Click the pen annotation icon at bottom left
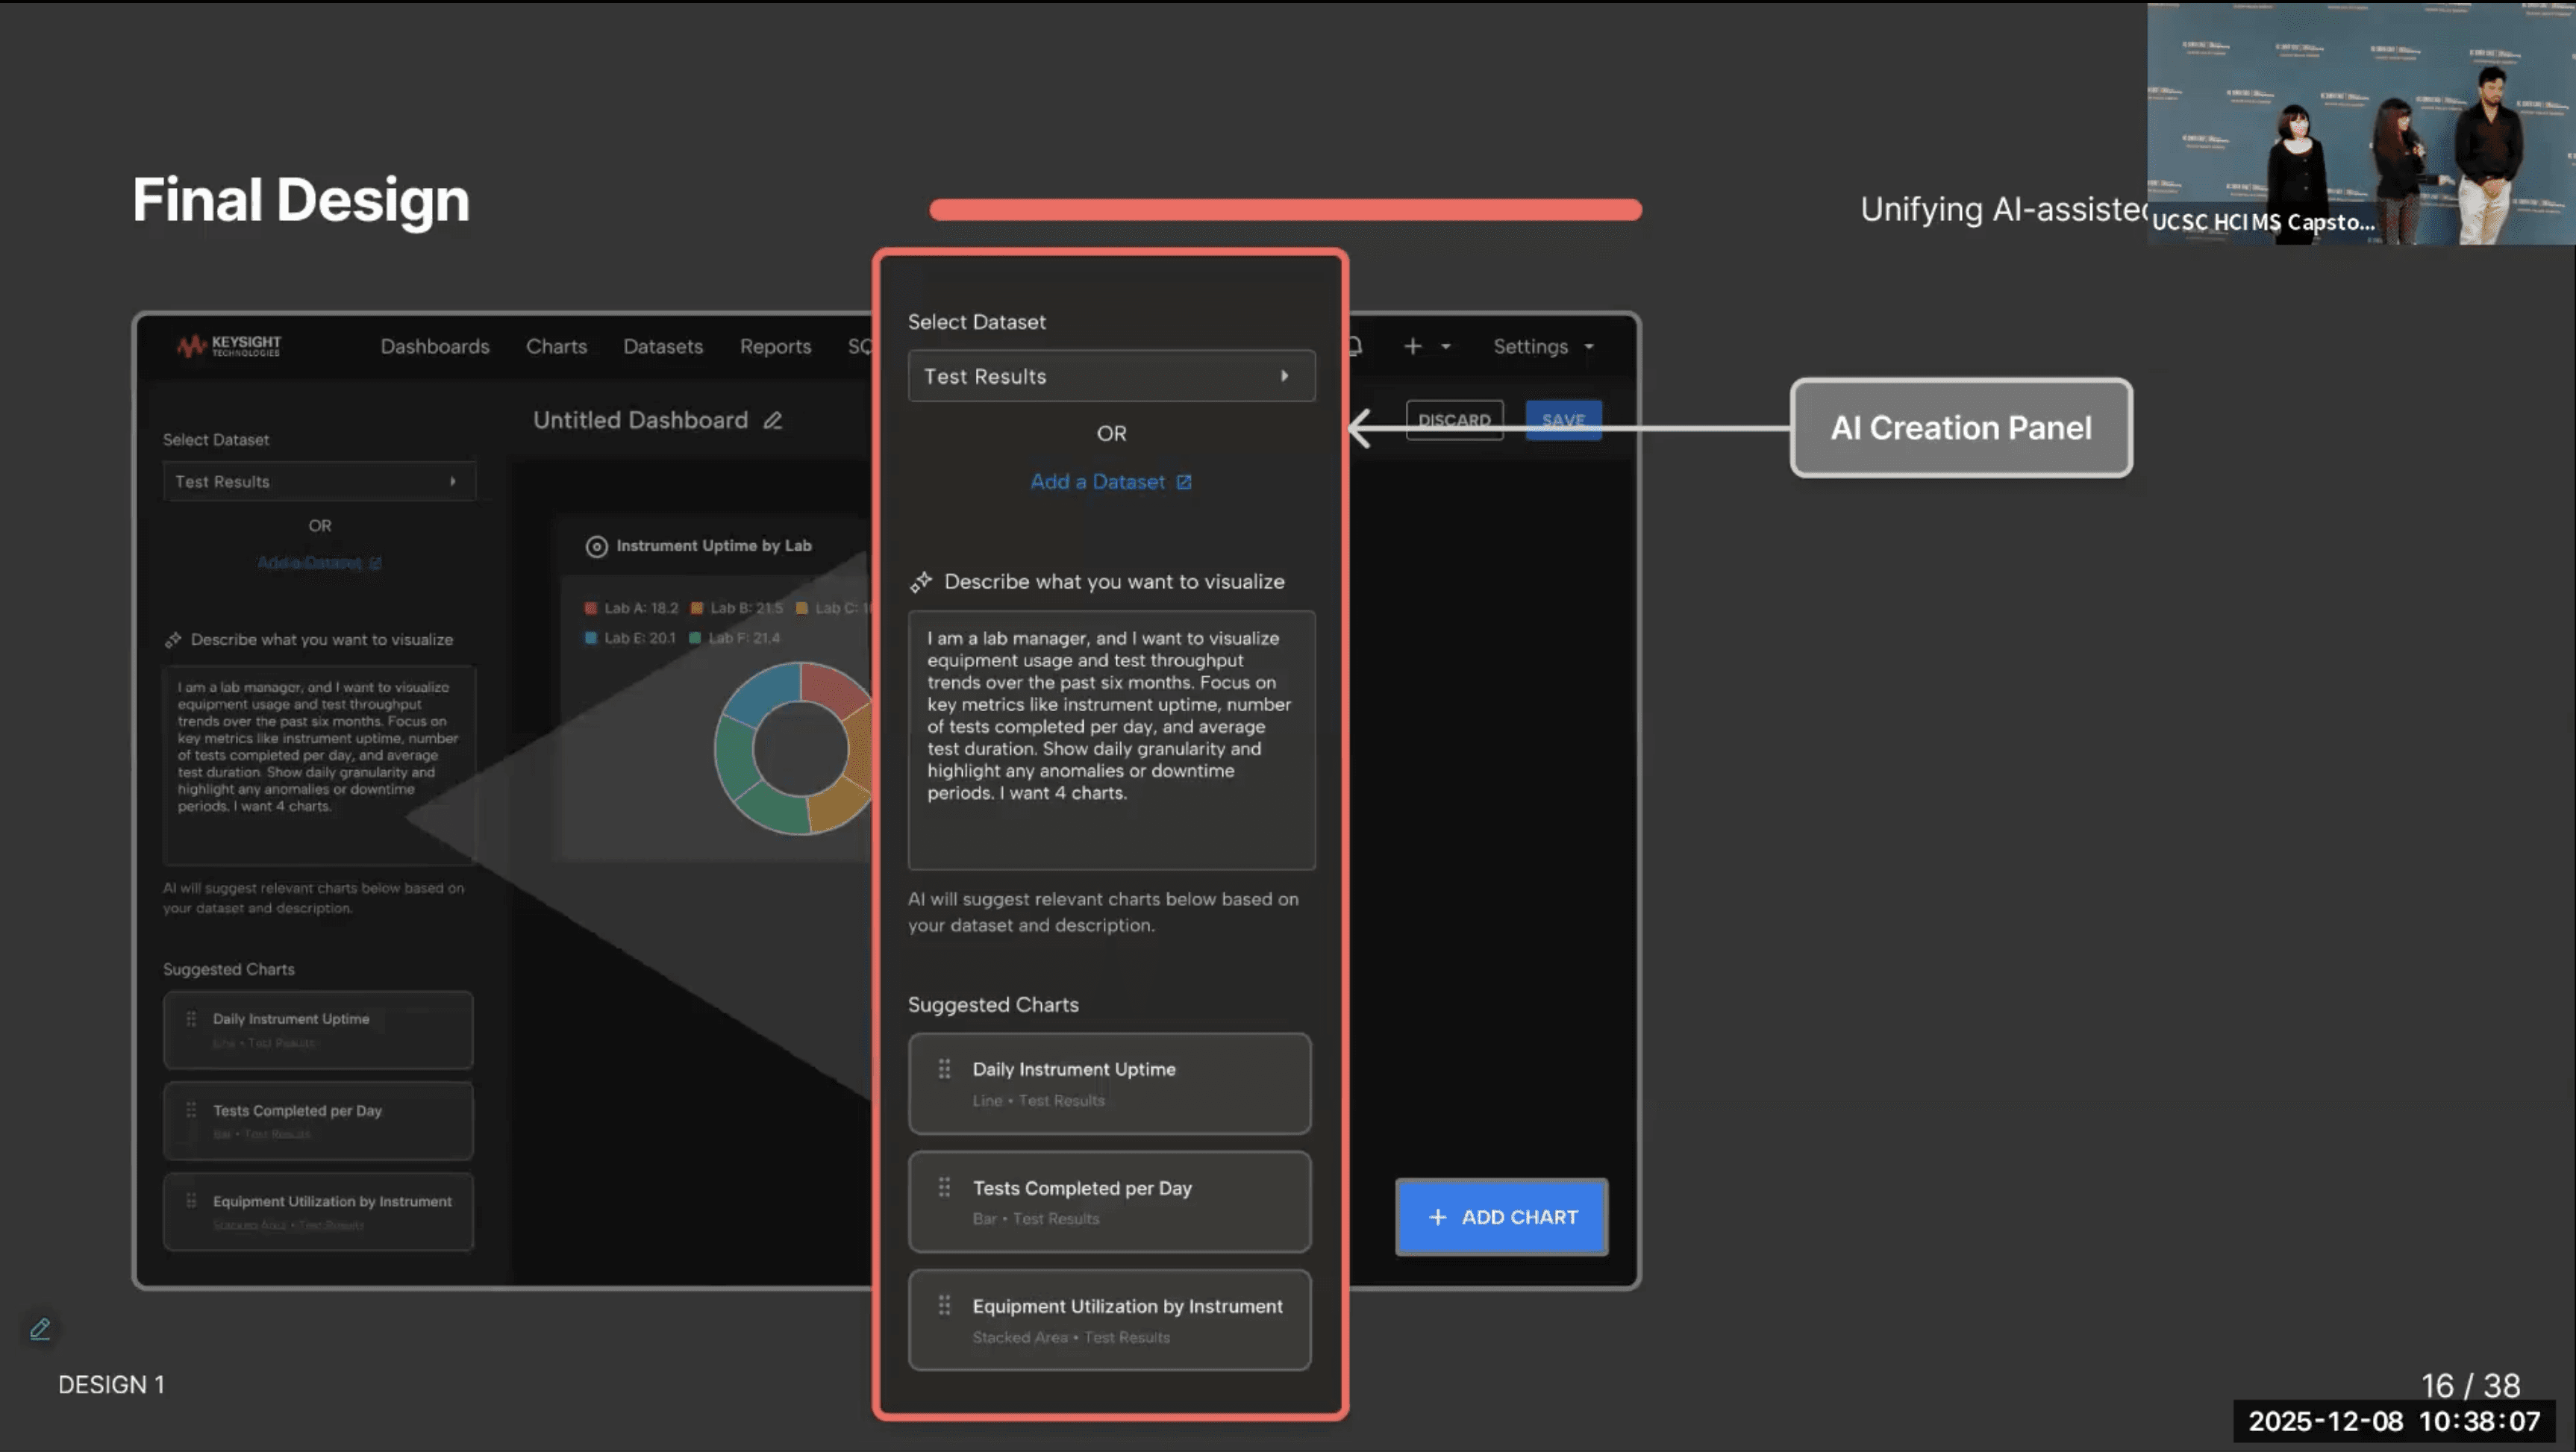Viewport: 2576px width, 1452px height. click(40, 1329)
